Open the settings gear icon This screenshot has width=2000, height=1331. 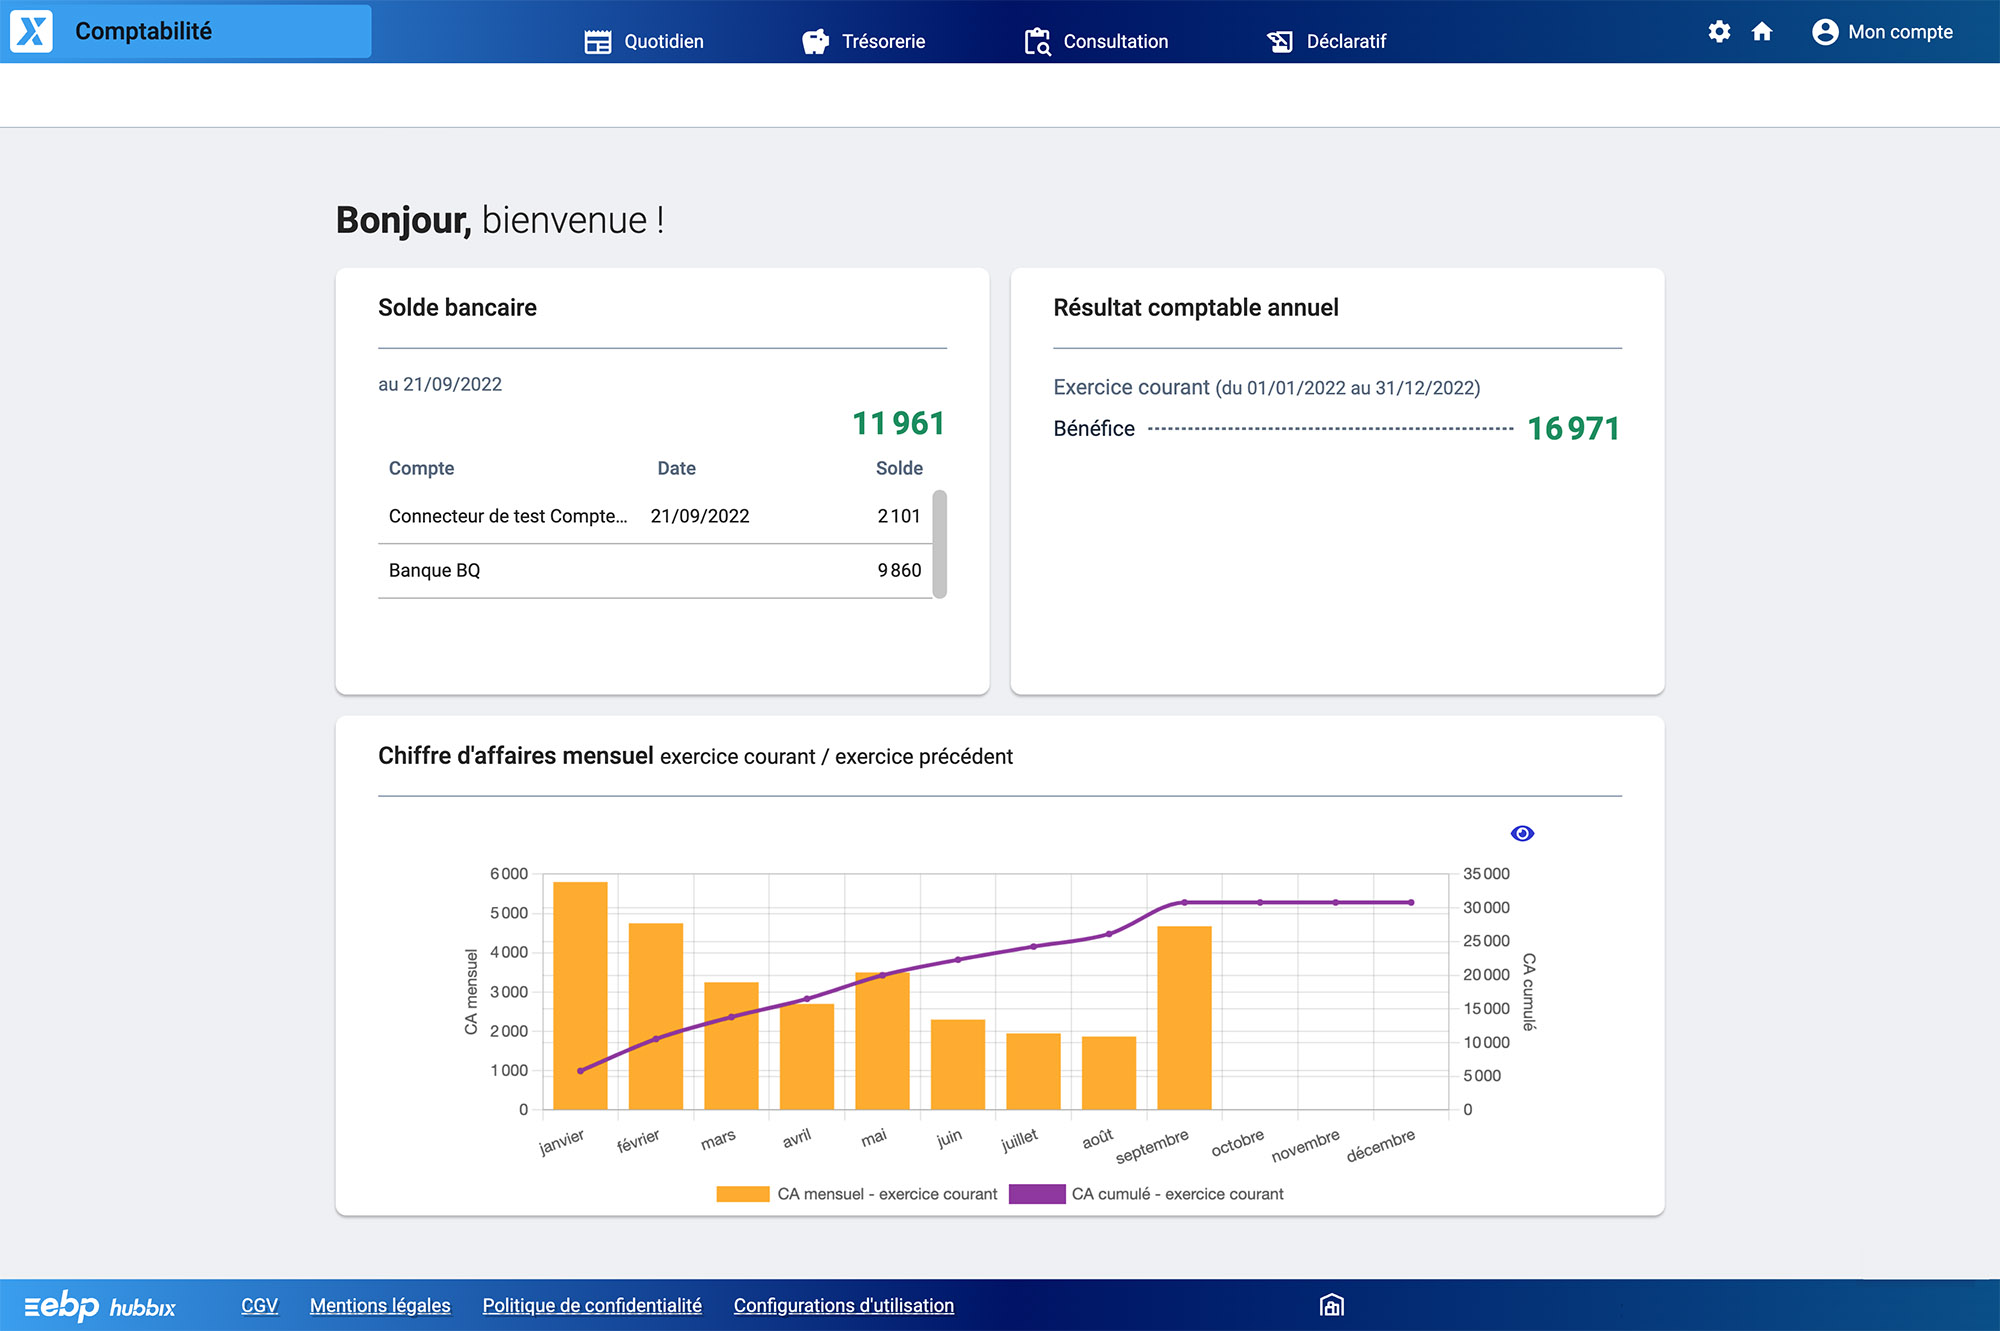pos(1720,31)
